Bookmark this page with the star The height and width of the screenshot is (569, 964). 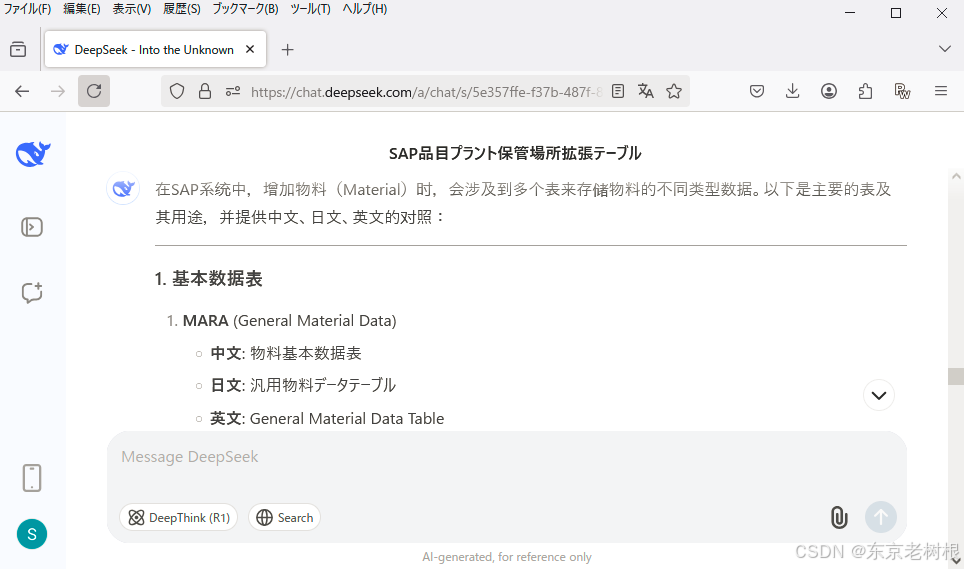point(674,92)
